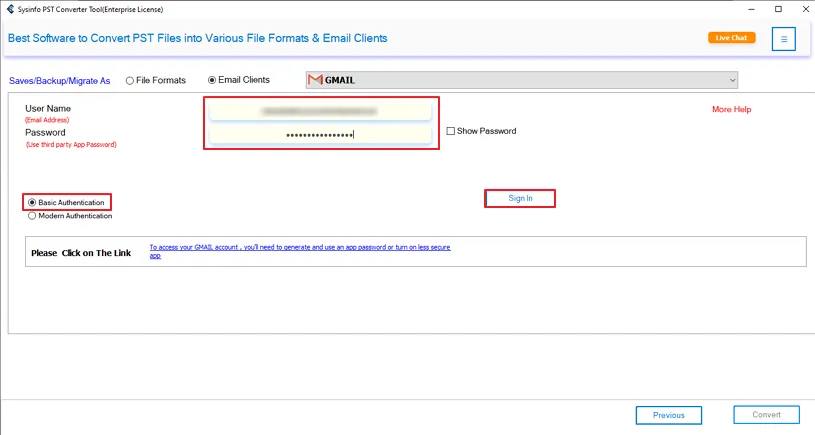Click 'Use third party App Password' hint

click(x=71, y=144)
